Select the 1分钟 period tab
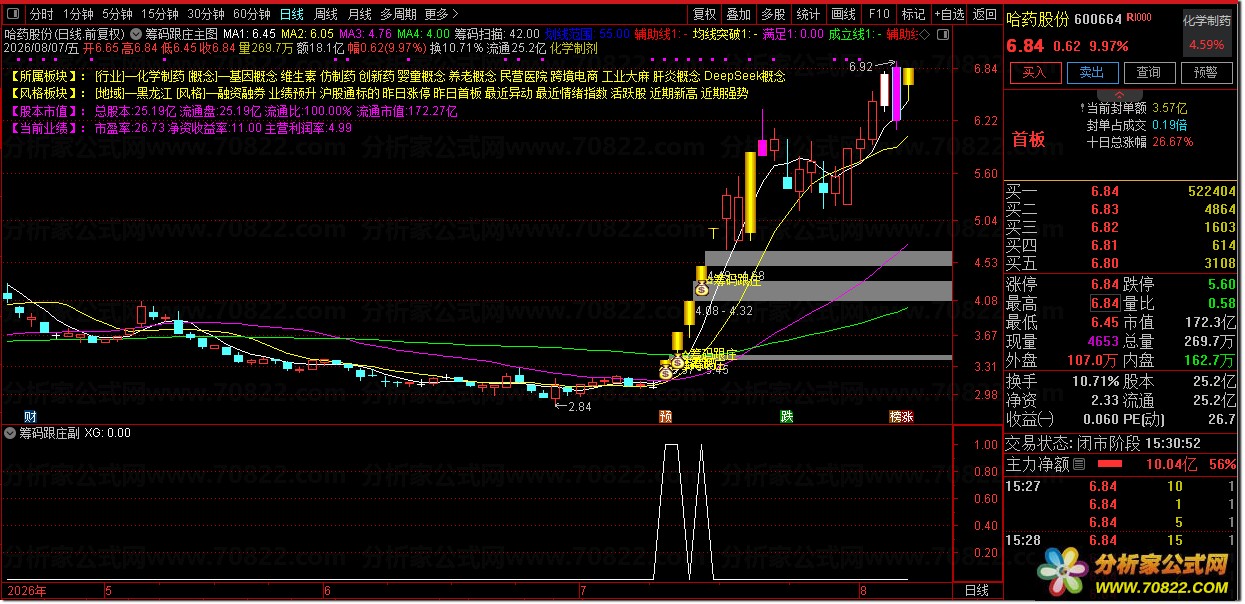Viewport: 1245px width, 604px height. [78, 15]
